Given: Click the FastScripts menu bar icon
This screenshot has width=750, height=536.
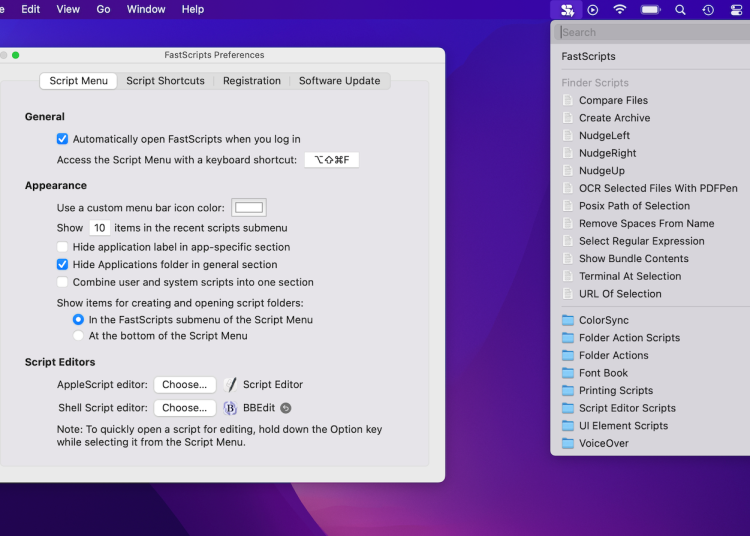Looking at the screenshot, I should [567, 10].
